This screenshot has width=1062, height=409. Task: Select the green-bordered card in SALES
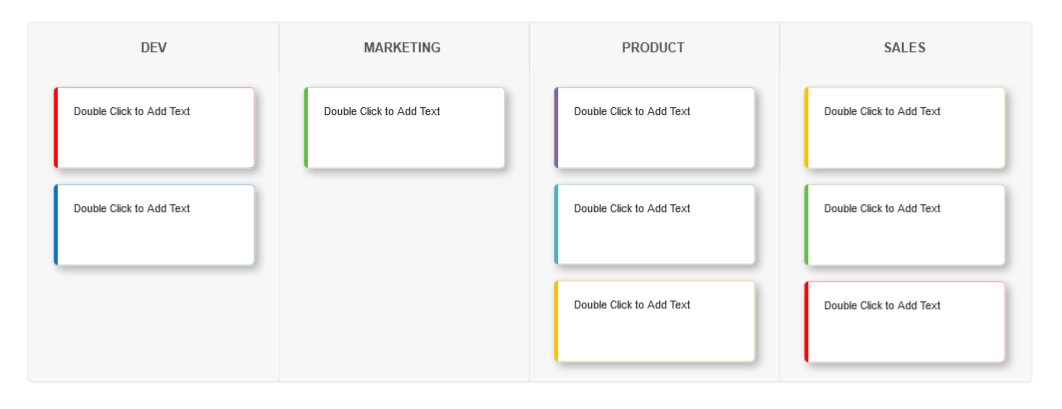[x=905, y=225]
